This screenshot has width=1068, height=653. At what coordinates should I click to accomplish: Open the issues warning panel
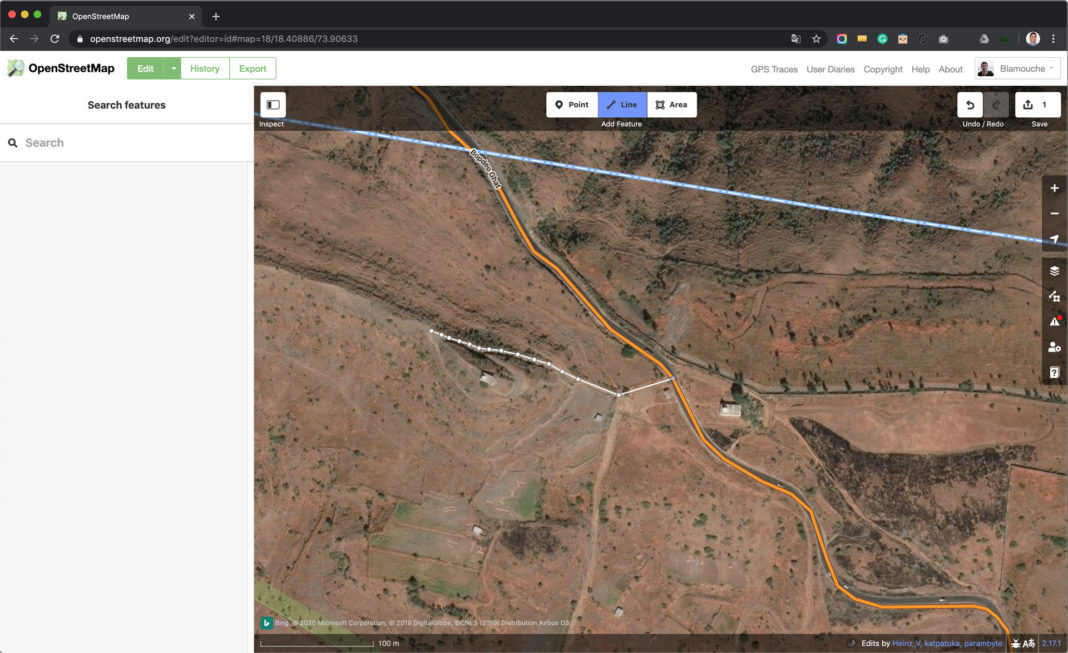tap(1054, 321)
